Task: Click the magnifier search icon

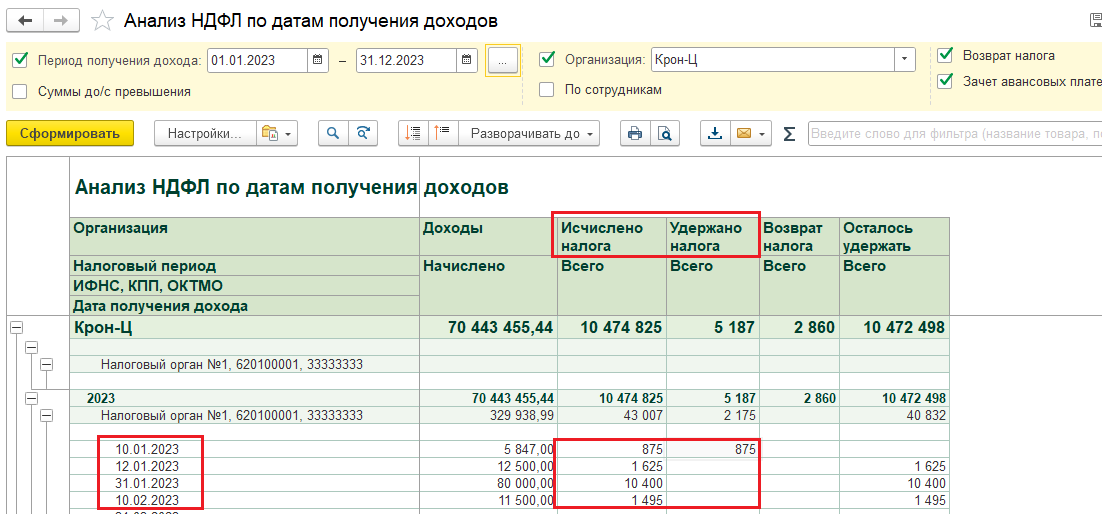Action: 333,133
